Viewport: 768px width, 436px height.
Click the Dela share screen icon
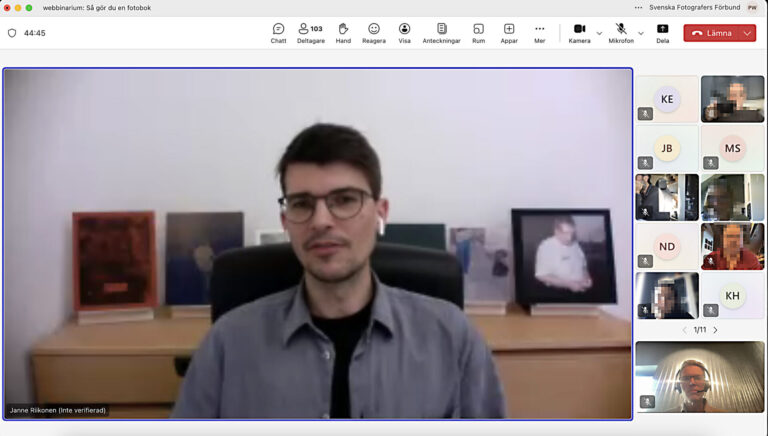662,33
